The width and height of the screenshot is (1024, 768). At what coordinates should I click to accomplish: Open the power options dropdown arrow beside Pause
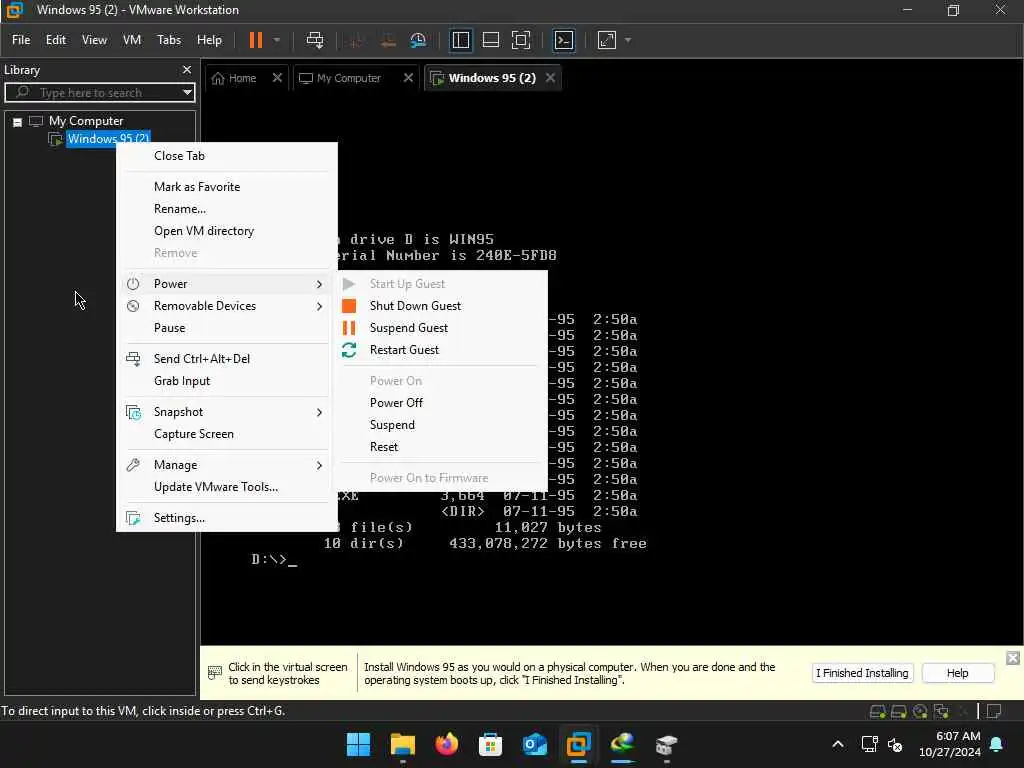pyautogui.click(x=277, y=40)
